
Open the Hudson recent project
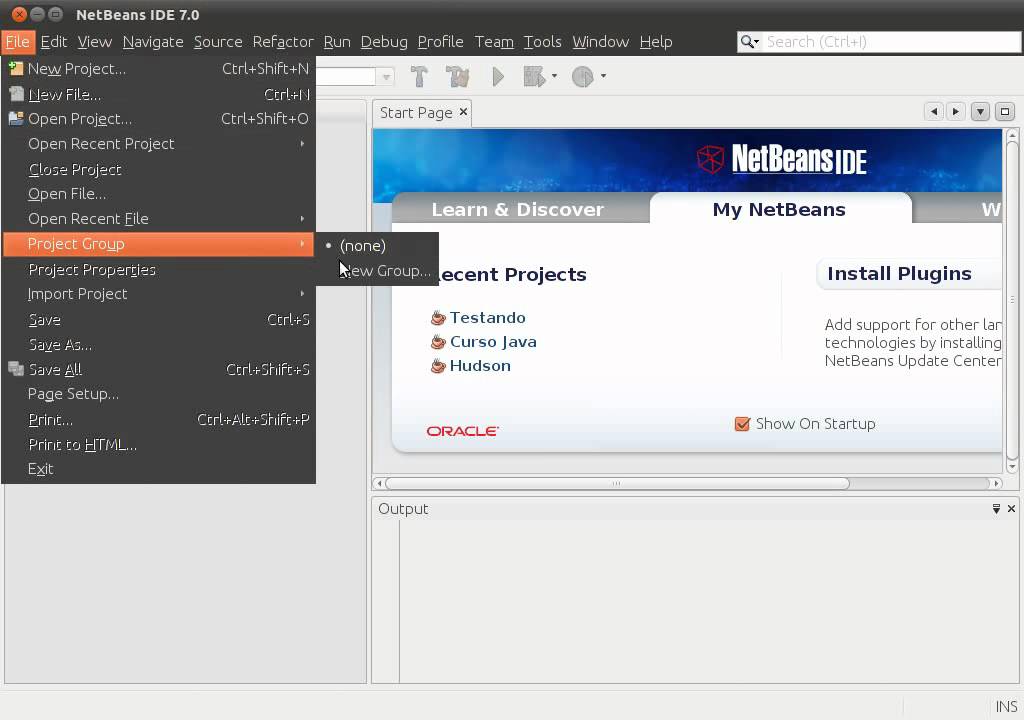point(480,366)
